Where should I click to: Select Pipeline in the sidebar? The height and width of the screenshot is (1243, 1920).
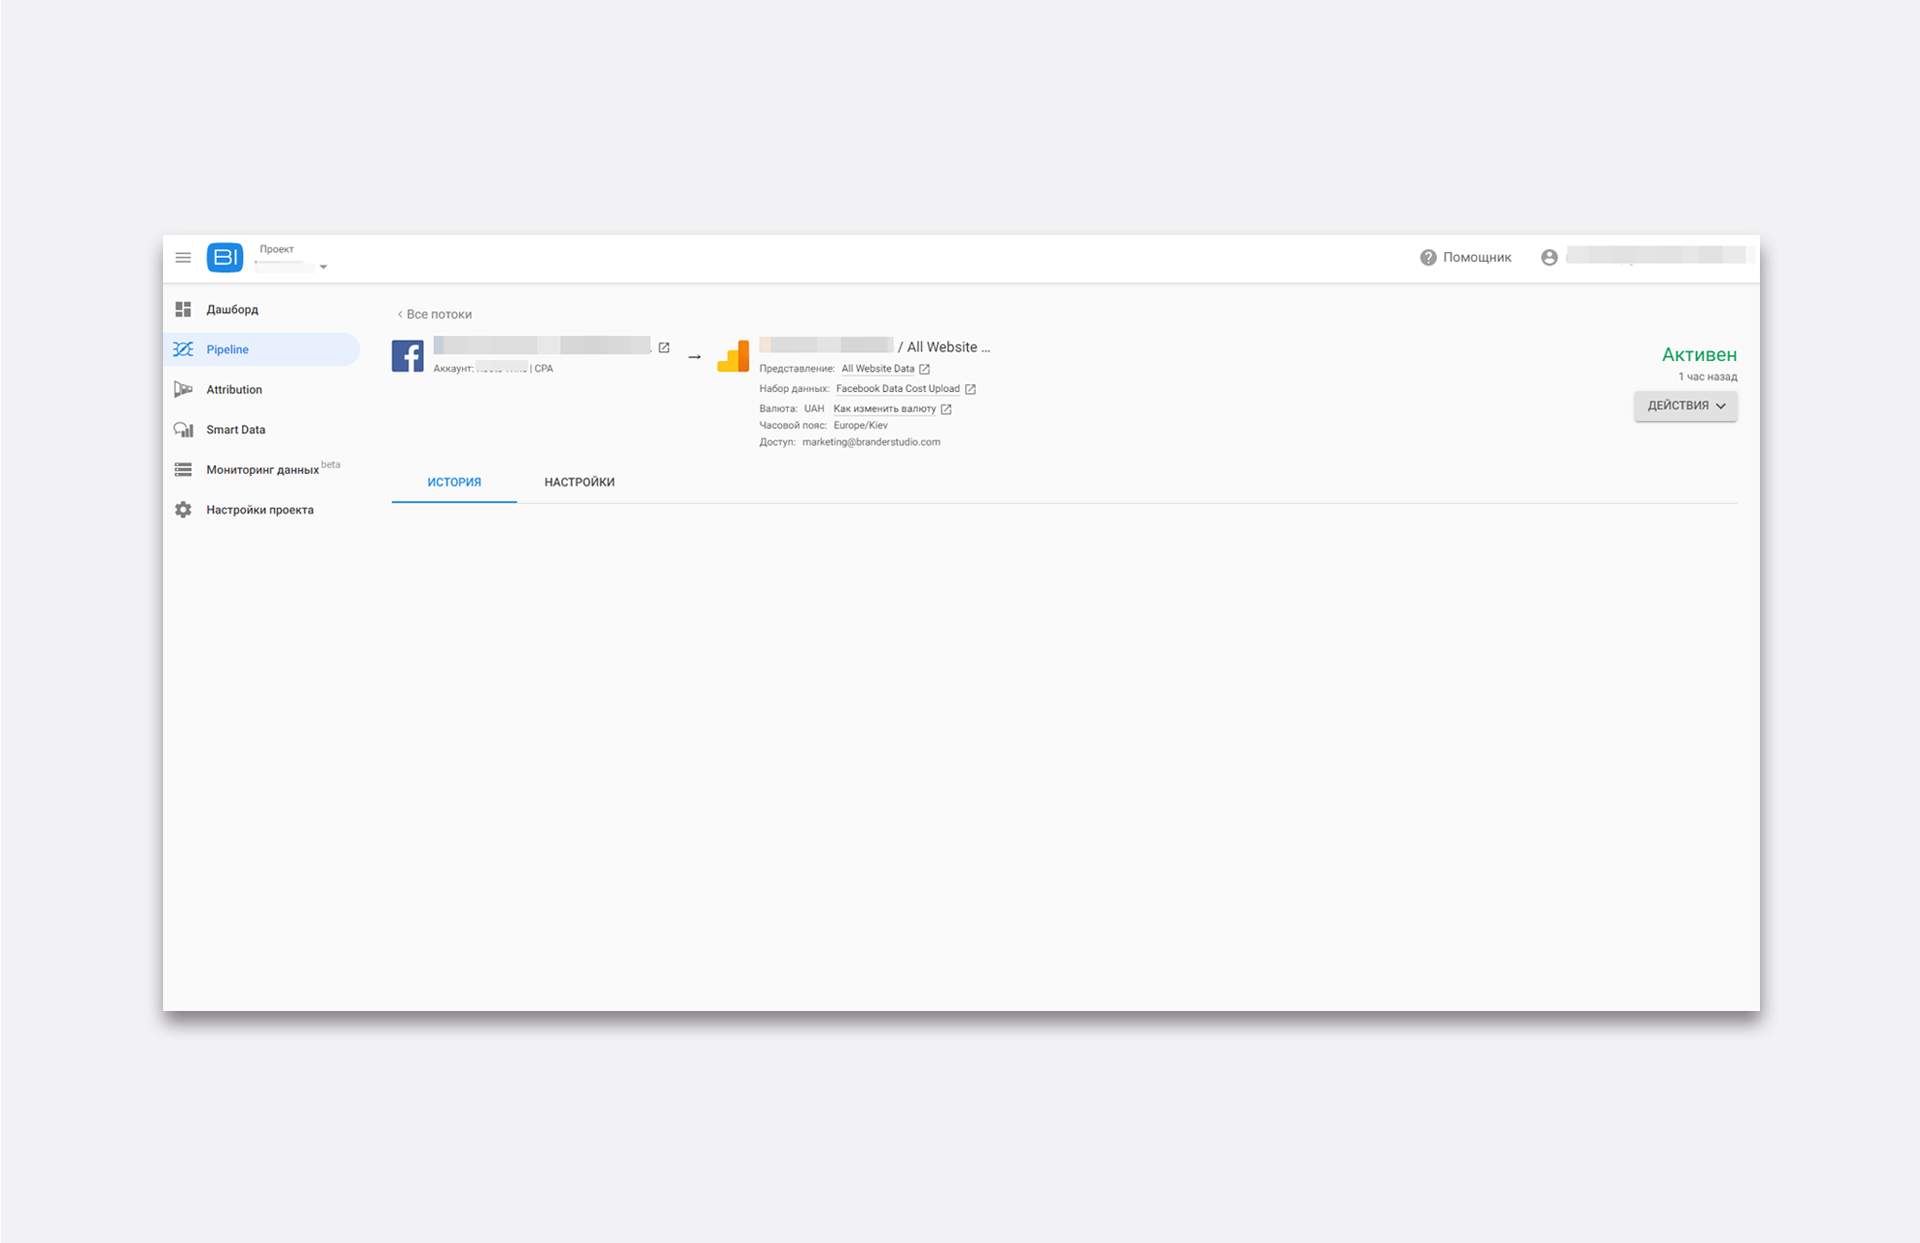228,350
